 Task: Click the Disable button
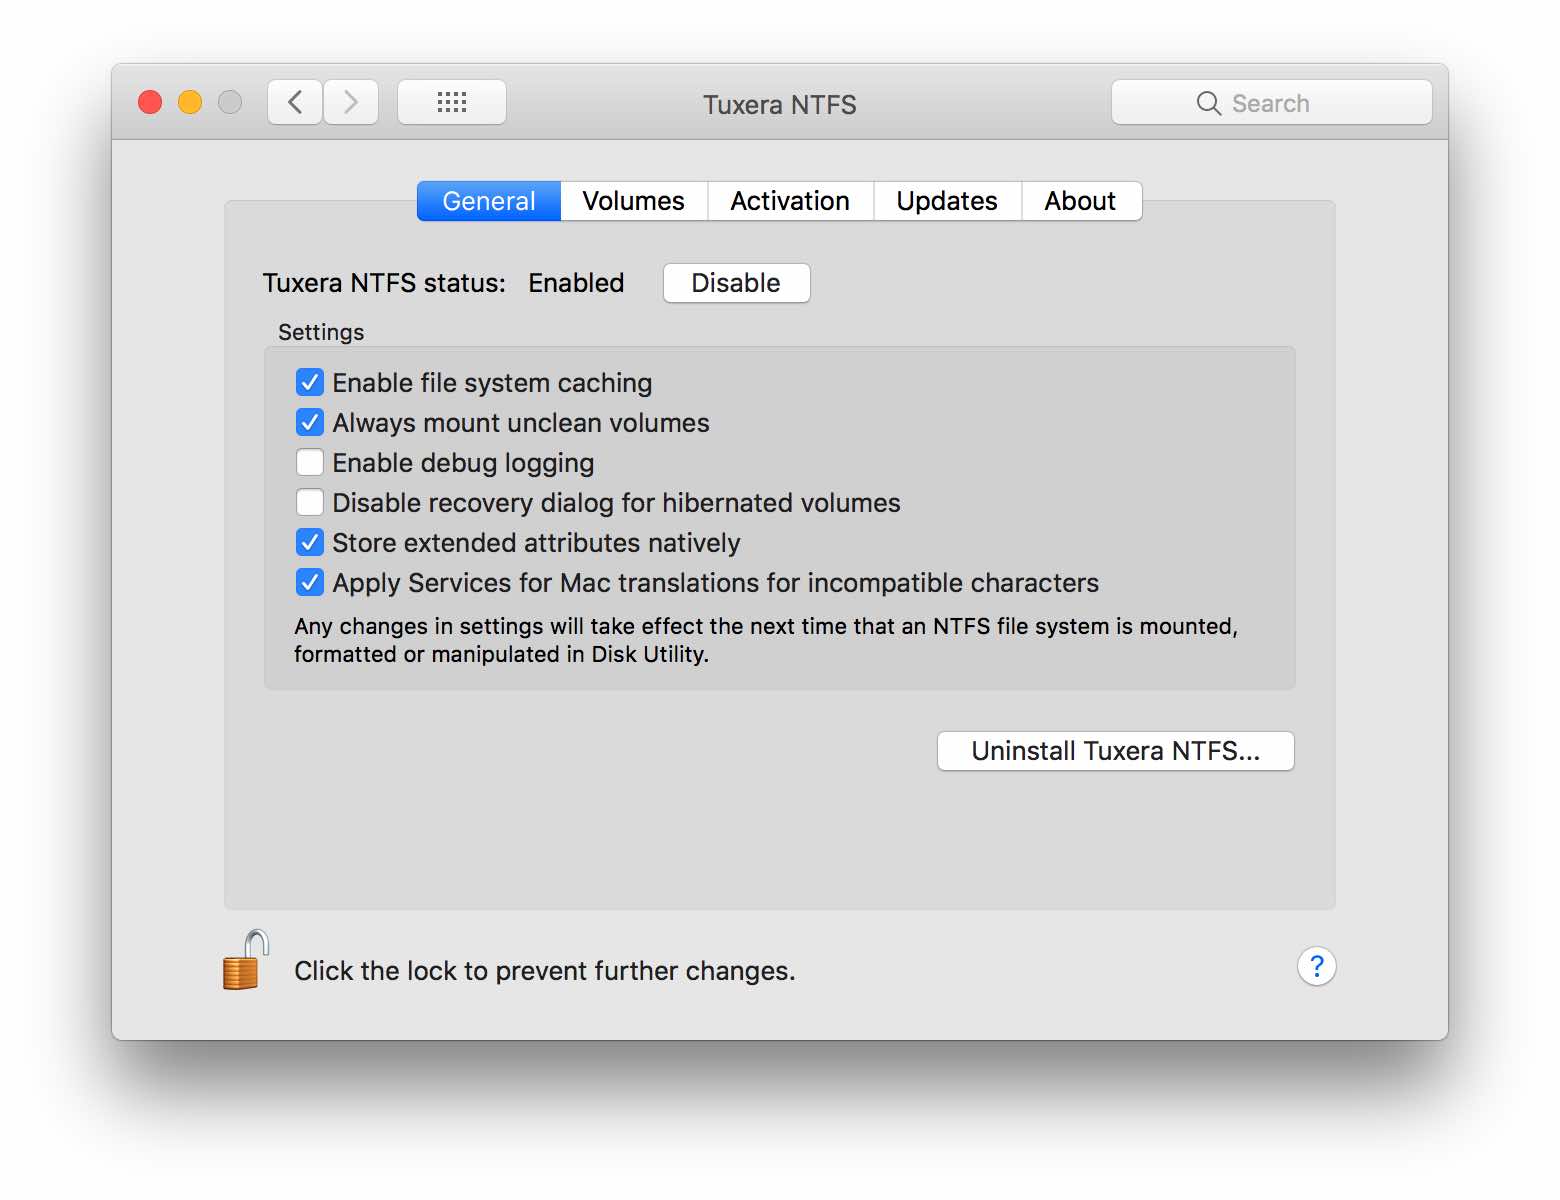click(x=737, y=283)
